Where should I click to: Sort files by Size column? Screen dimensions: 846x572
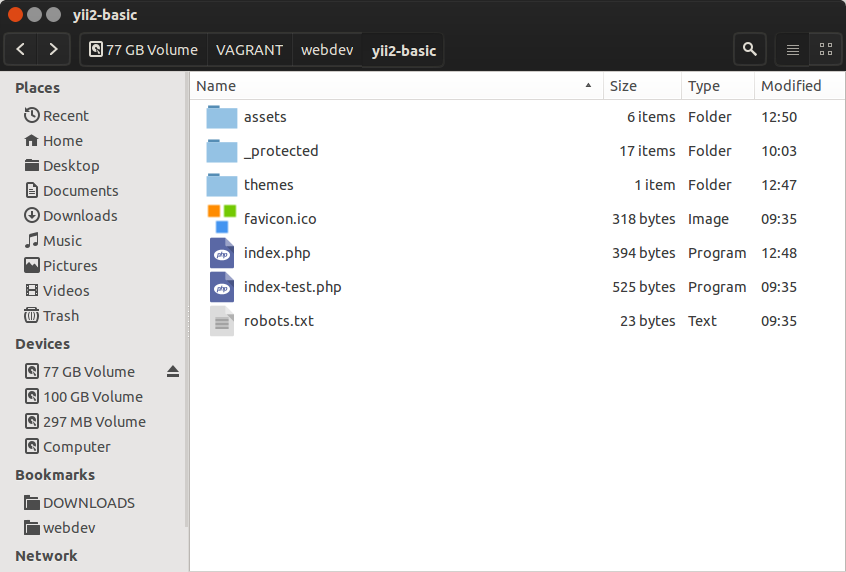[x=640, y=86]
